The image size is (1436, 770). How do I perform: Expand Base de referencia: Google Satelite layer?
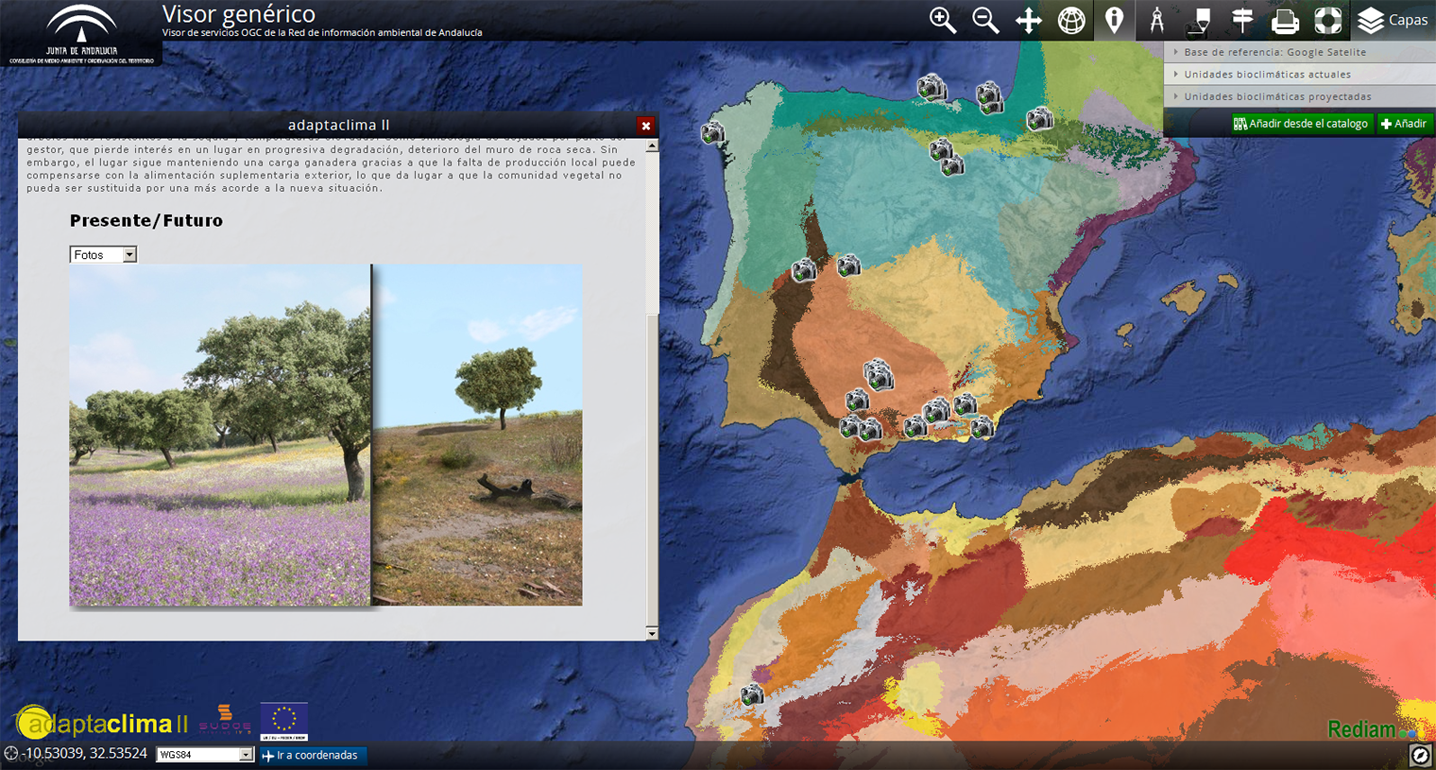point(1274,52)
